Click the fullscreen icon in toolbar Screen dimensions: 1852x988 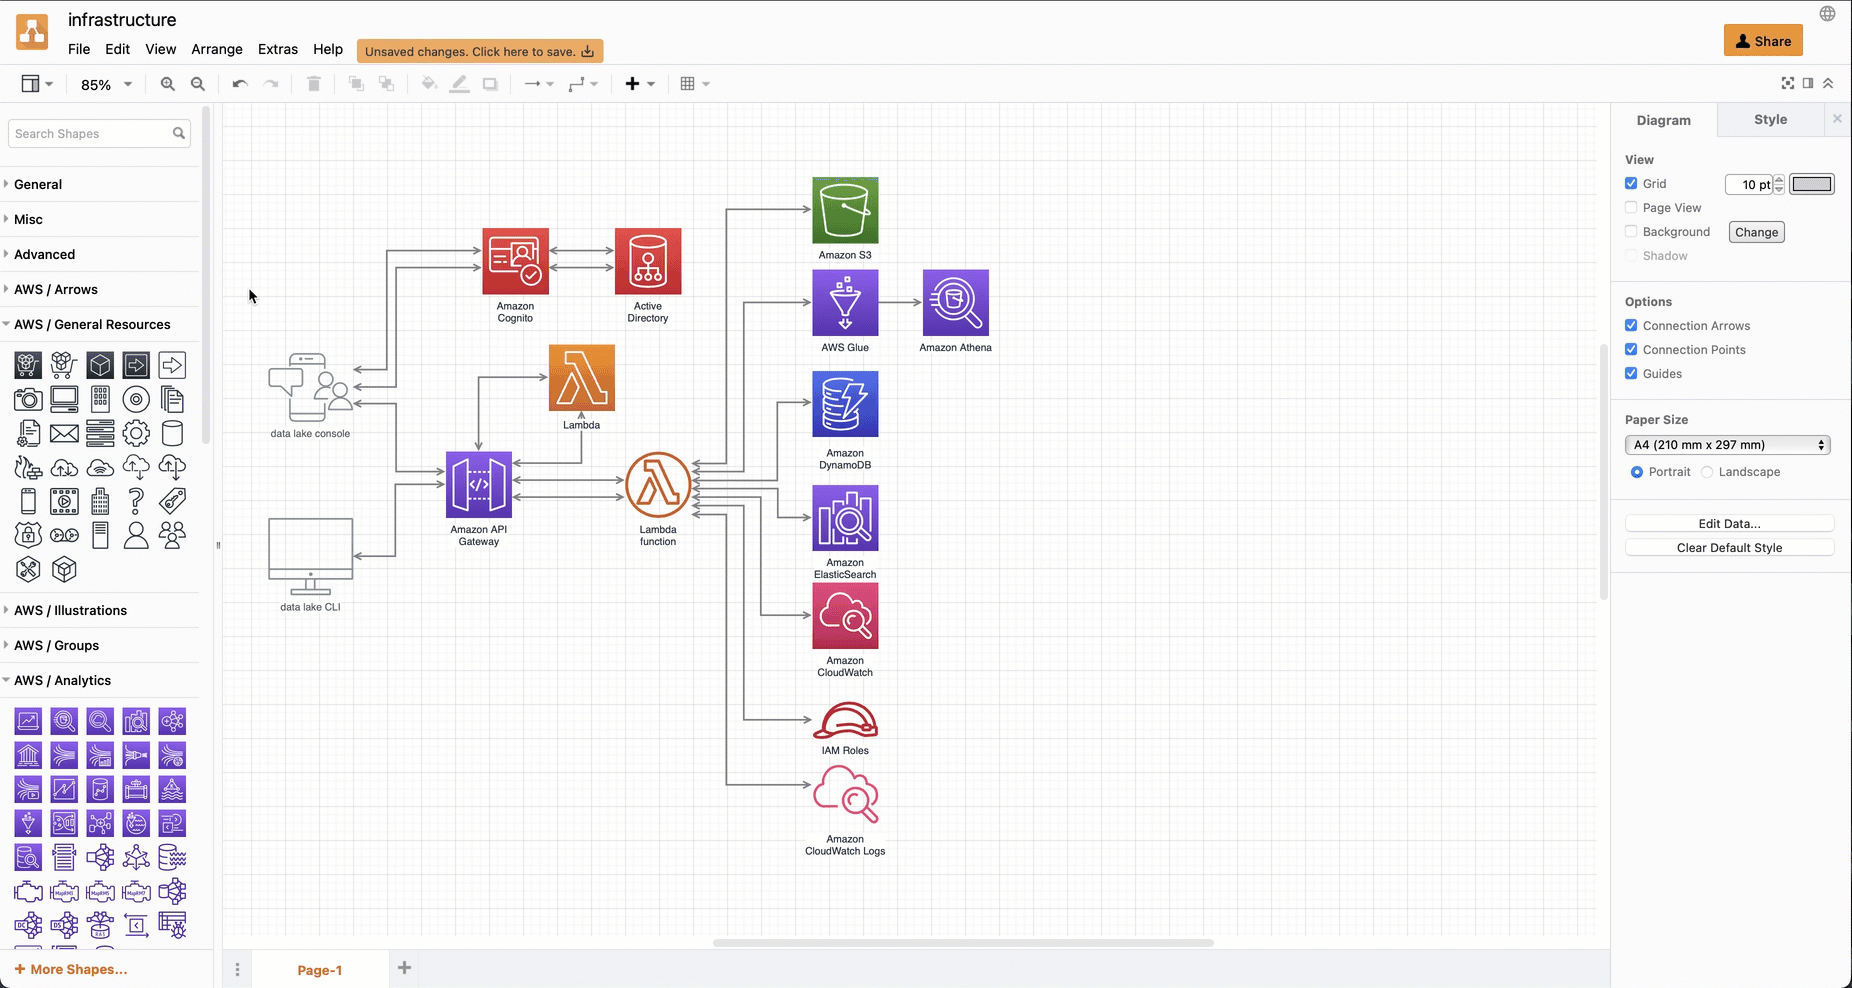click(1787, 83)
